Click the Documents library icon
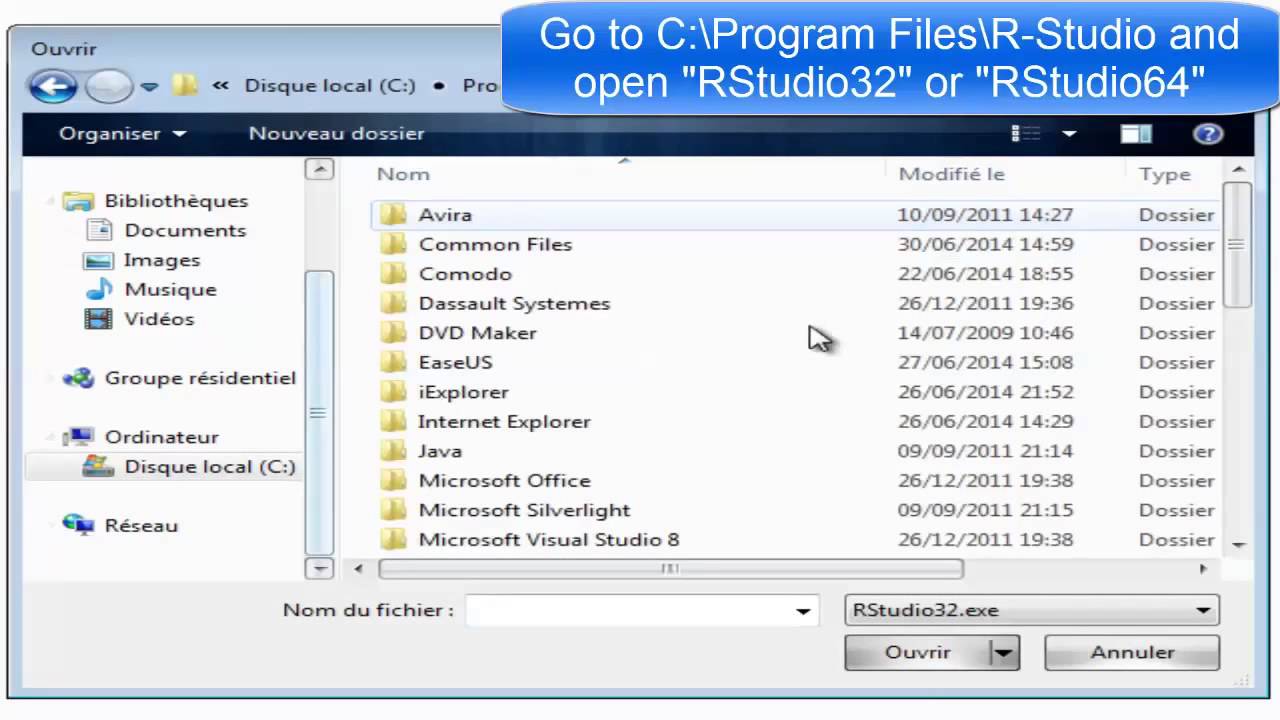Viewport: 1280px width, 720px height. point(99,230)
